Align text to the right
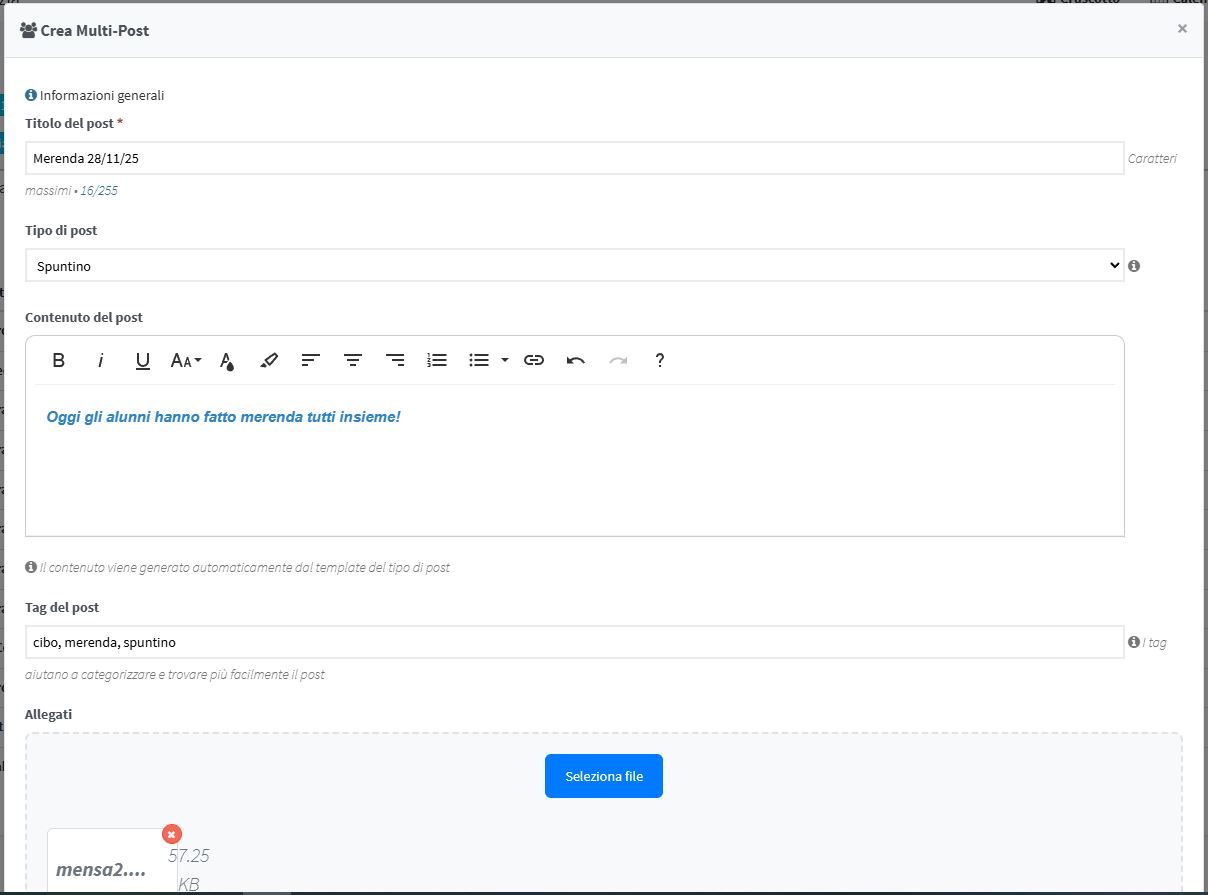 [x=395, y=360]
